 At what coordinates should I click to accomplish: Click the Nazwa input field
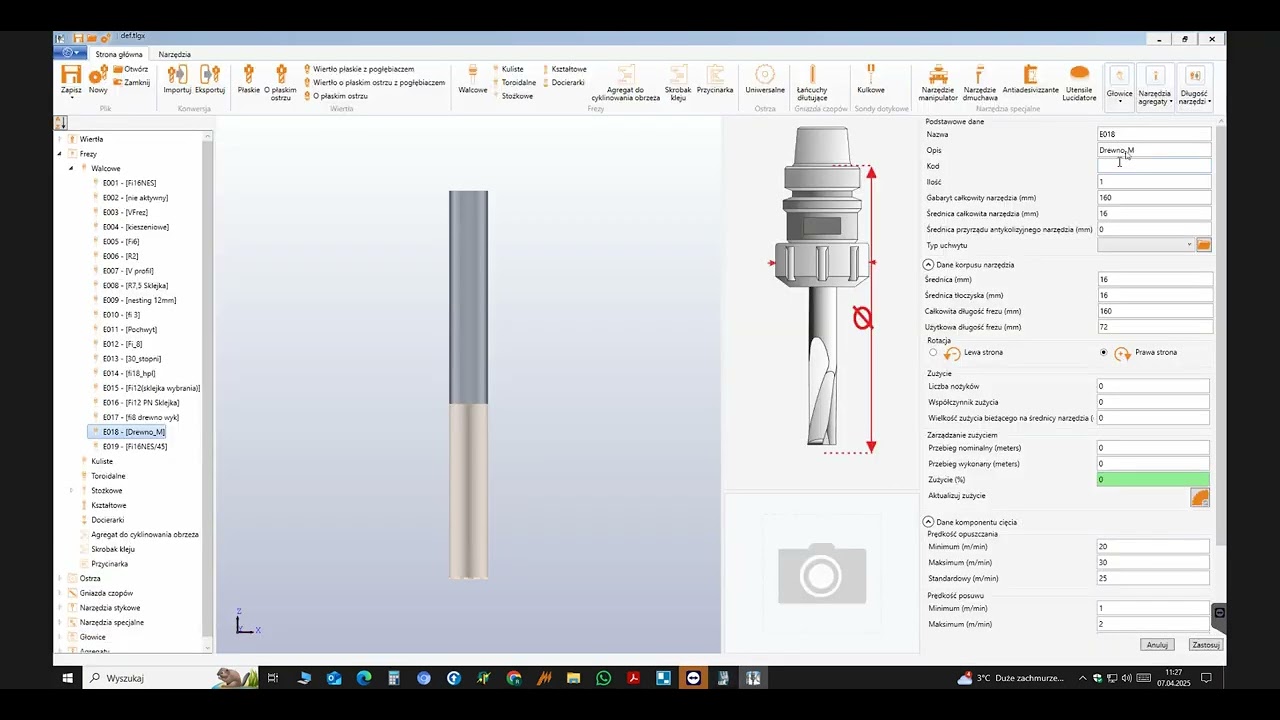[1154, 134]
